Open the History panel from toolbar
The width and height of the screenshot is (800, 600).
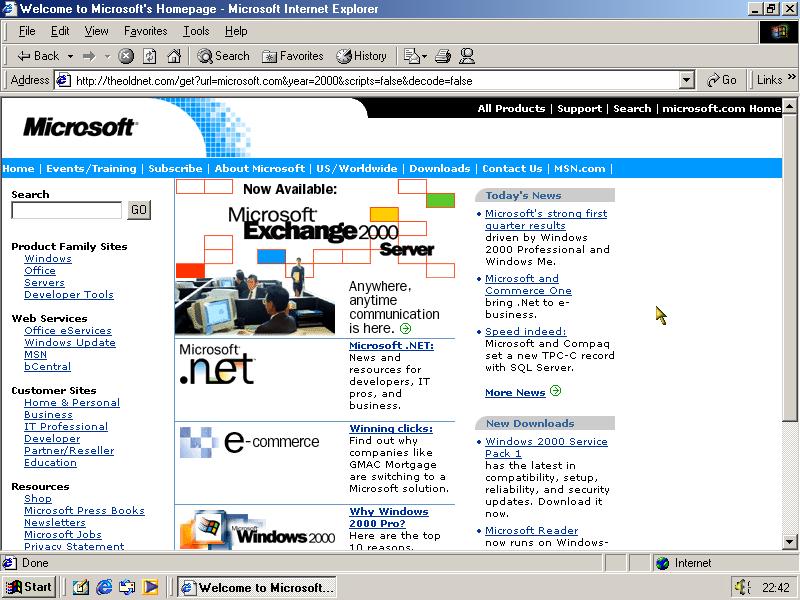point(361,56)
